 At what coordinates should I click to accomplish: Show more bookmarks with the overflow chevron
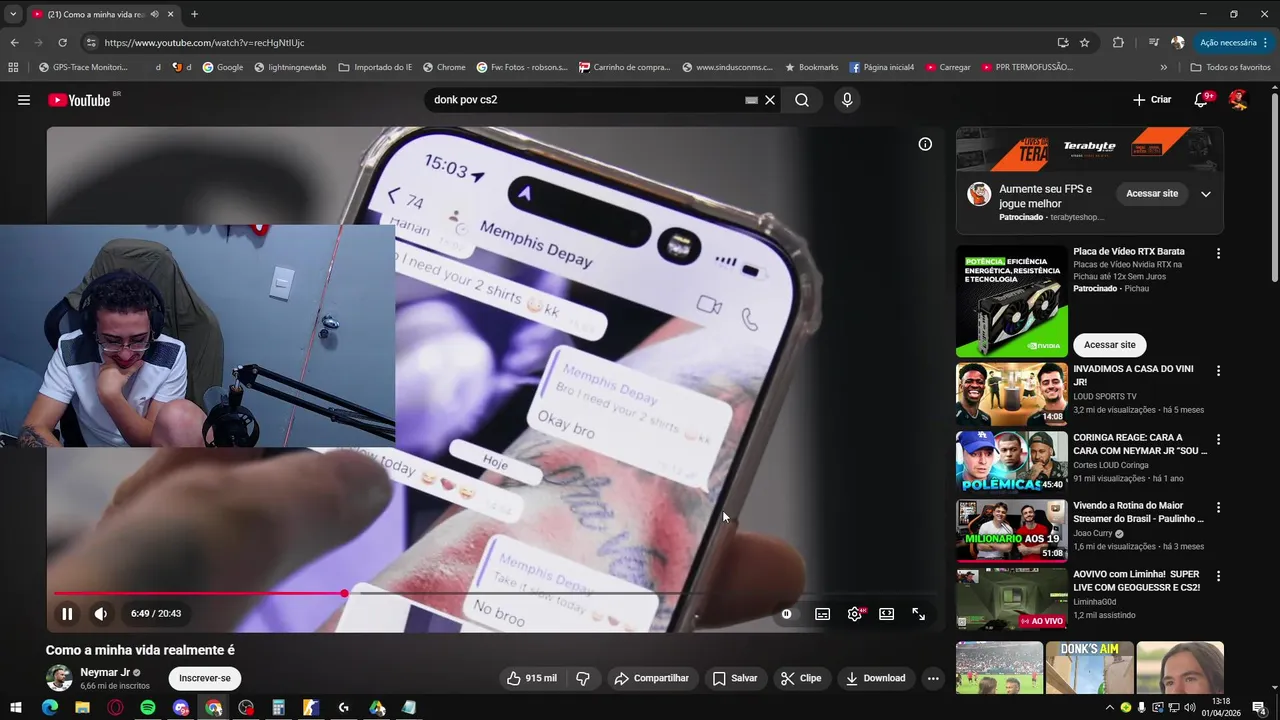[x=1163, y=67]
